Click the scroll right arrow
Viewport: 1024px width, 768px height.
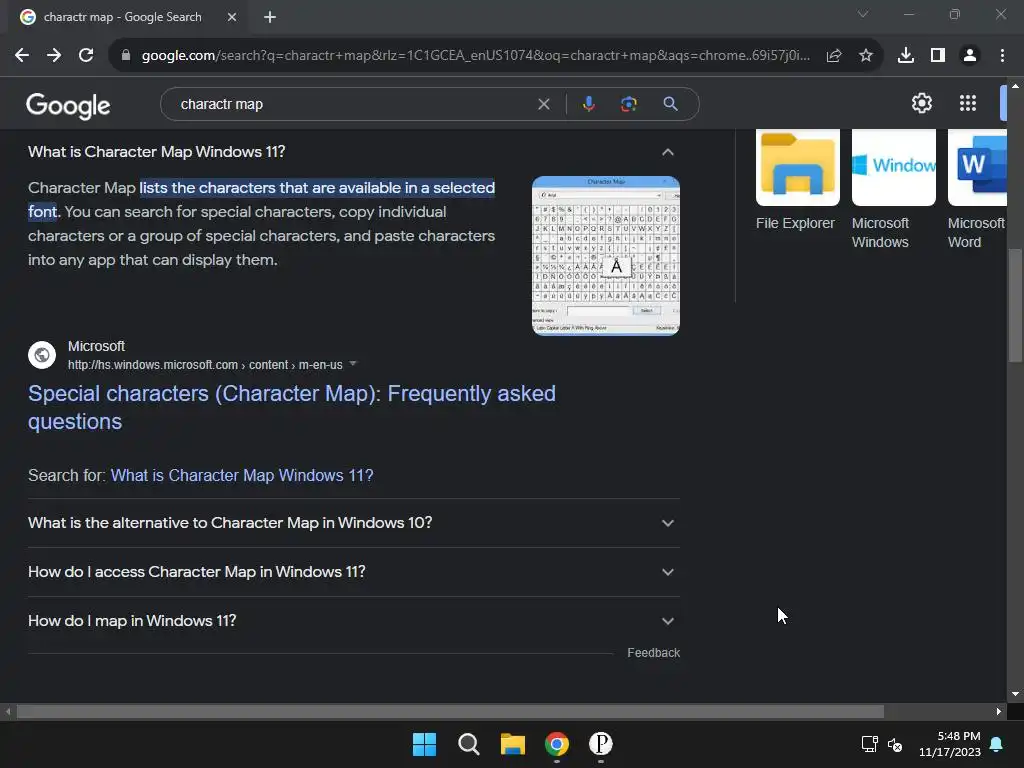(x=999, y=712)
